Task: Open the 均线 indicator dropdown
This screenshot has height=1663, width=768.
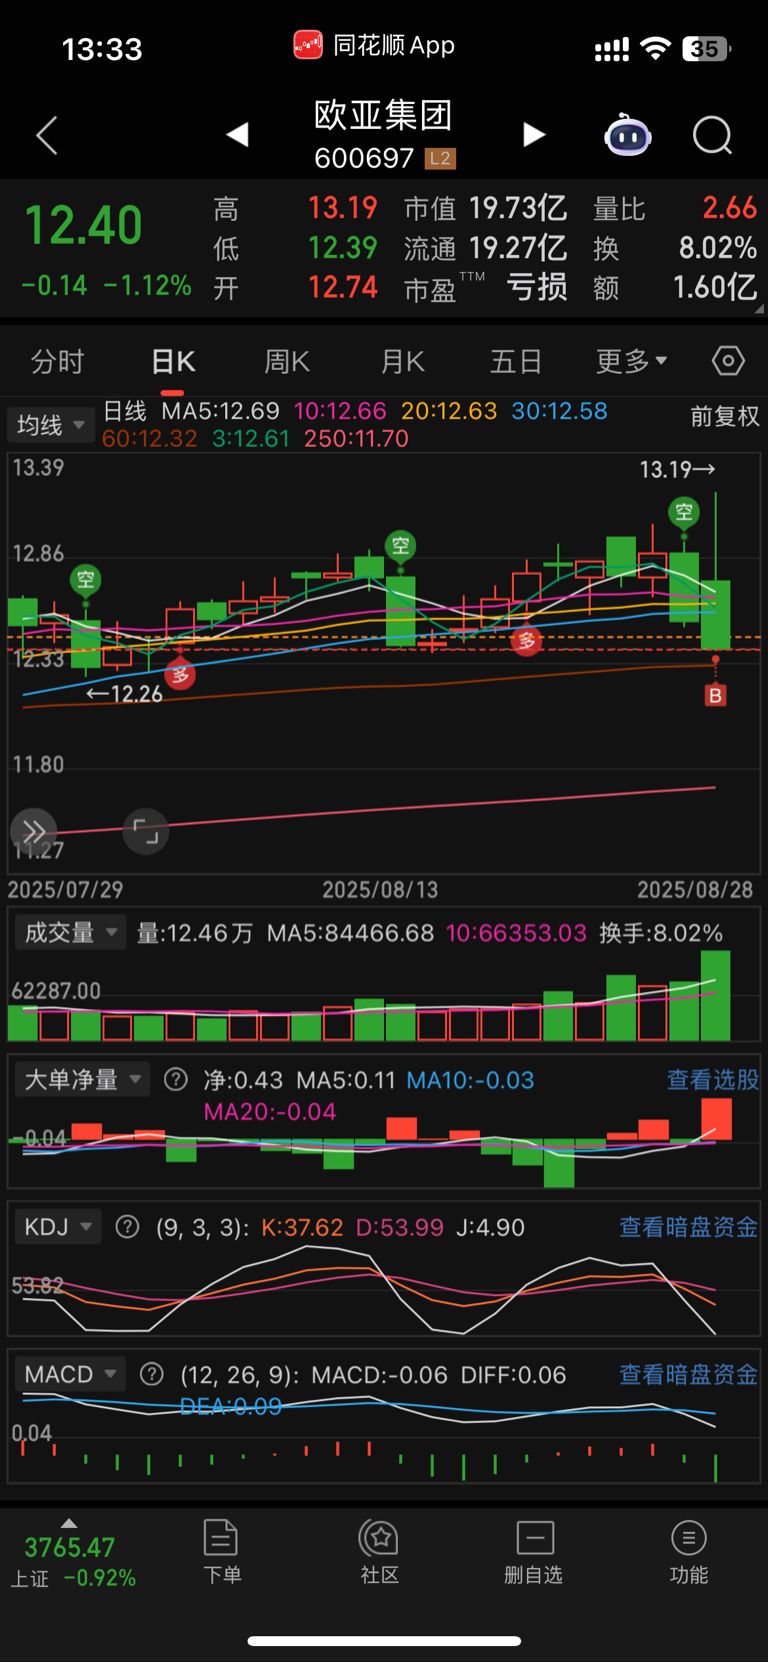Action: pyautogui.click(x=51, y=425)
